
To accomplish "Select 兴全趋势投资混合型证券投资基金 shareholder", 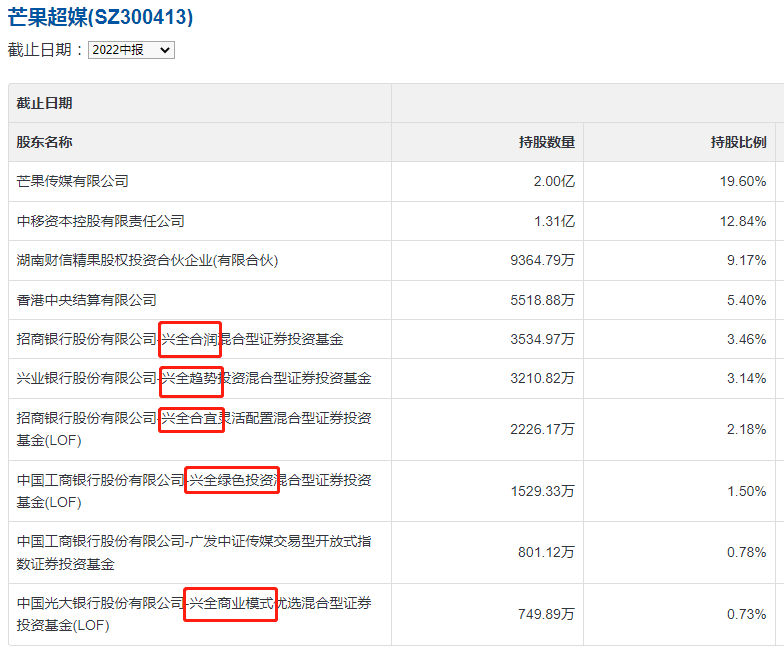I will 194,378.
